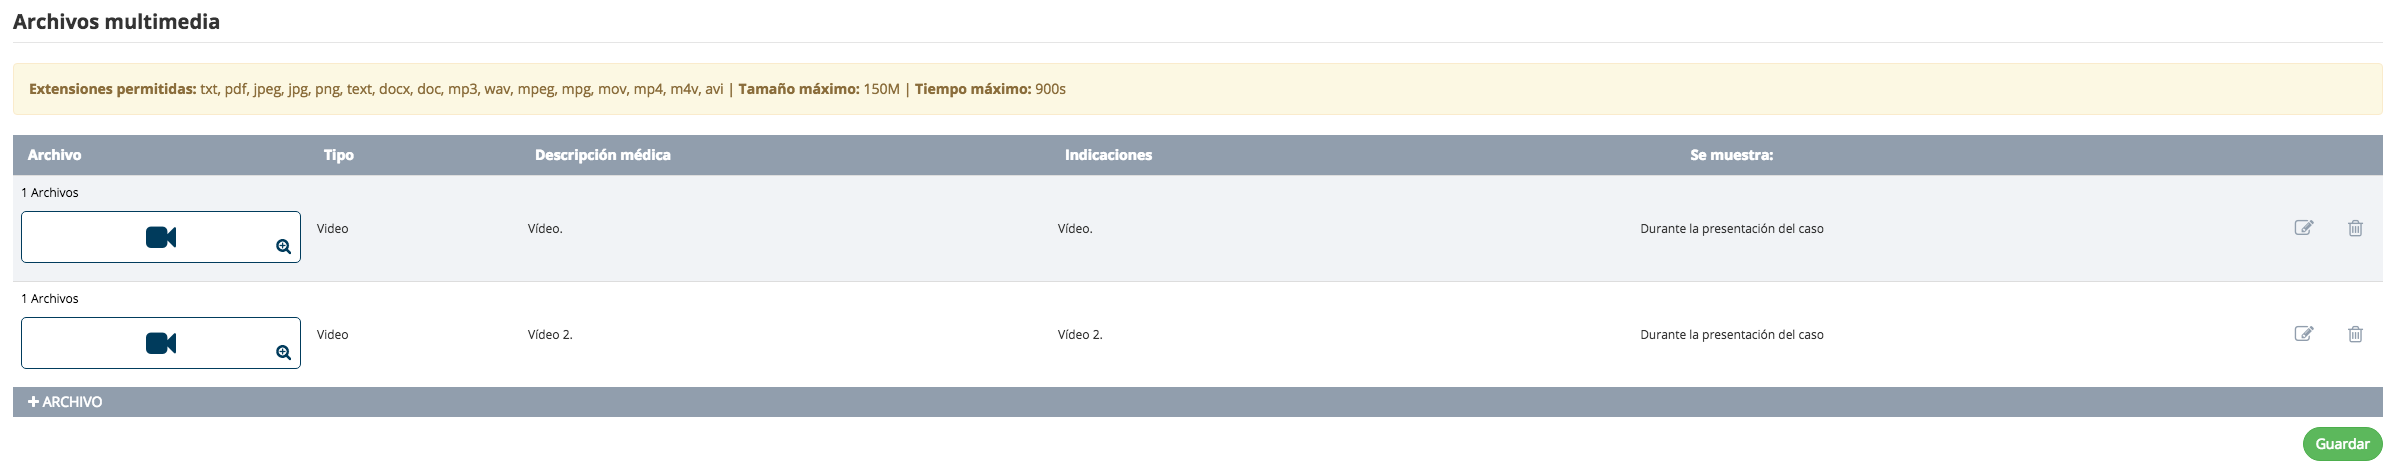2397x474 pixels.
Task: Delete the first video file entry
Action: point(2355,228)
